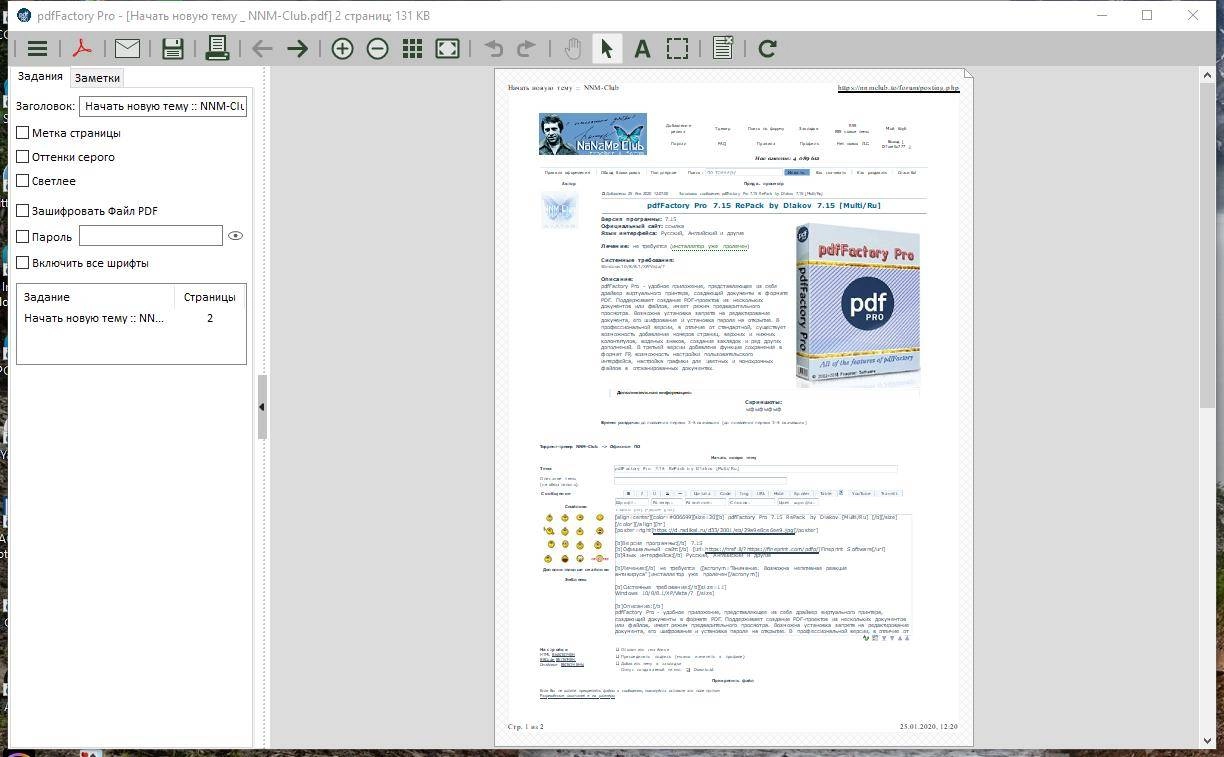The width and height of the screenshot is (1224, 757).
Task: Enable the Метка страницы checkbox
Action: 23,132
